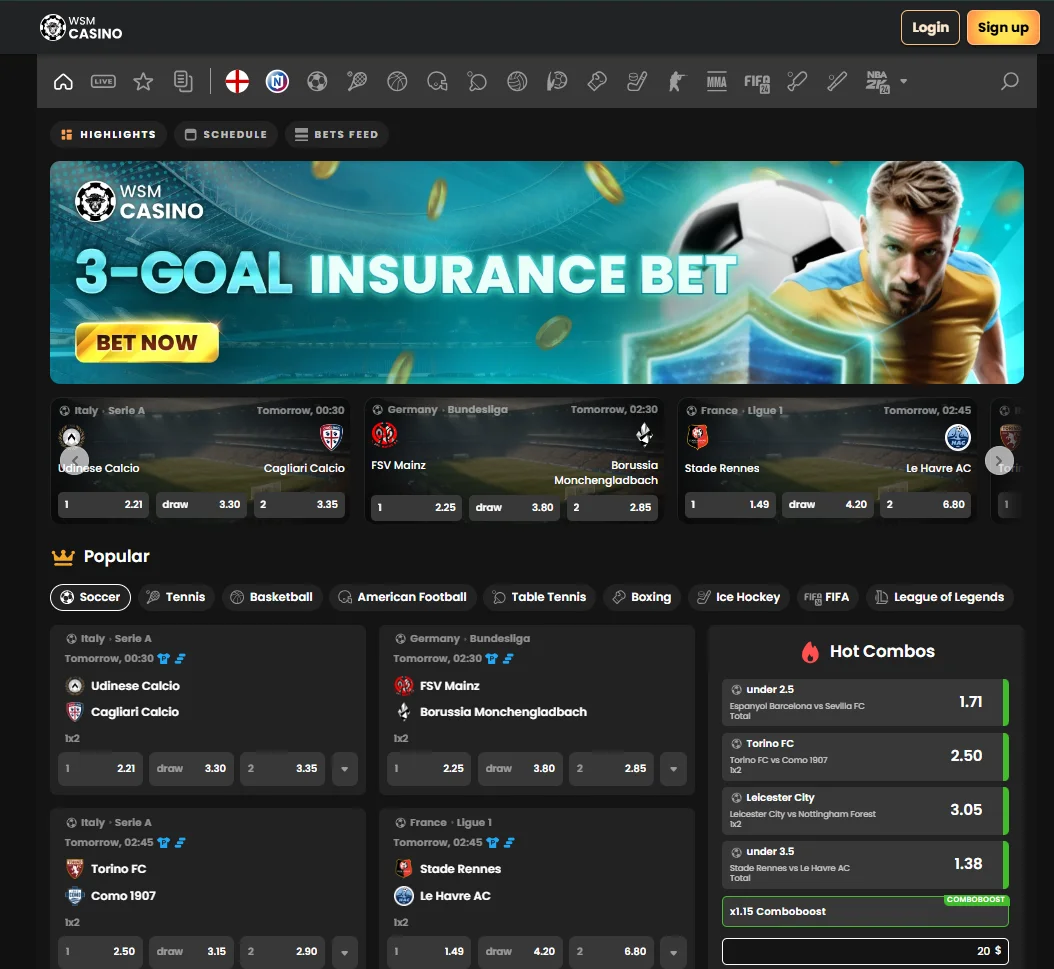Viewport: 1054px width, 969px height.
Task: Expand more markets for FSV Mainz match
Action: point(674,769)
